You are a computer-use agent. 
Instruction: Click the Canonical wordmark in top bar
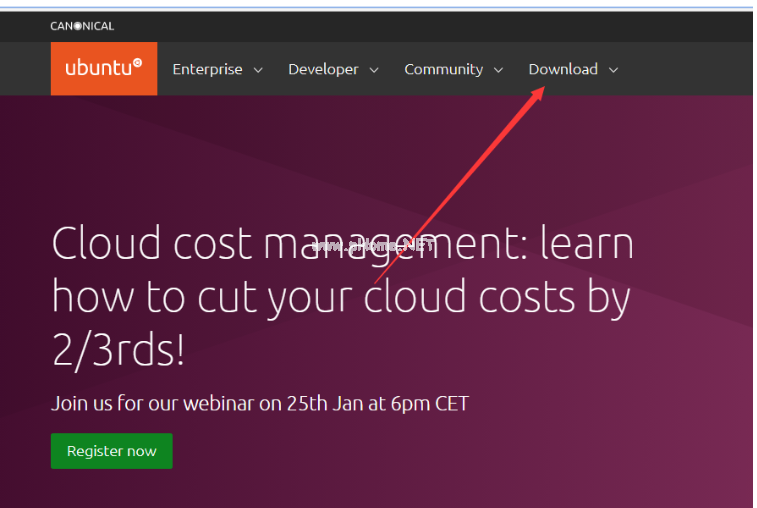click(x=82, y=26)
